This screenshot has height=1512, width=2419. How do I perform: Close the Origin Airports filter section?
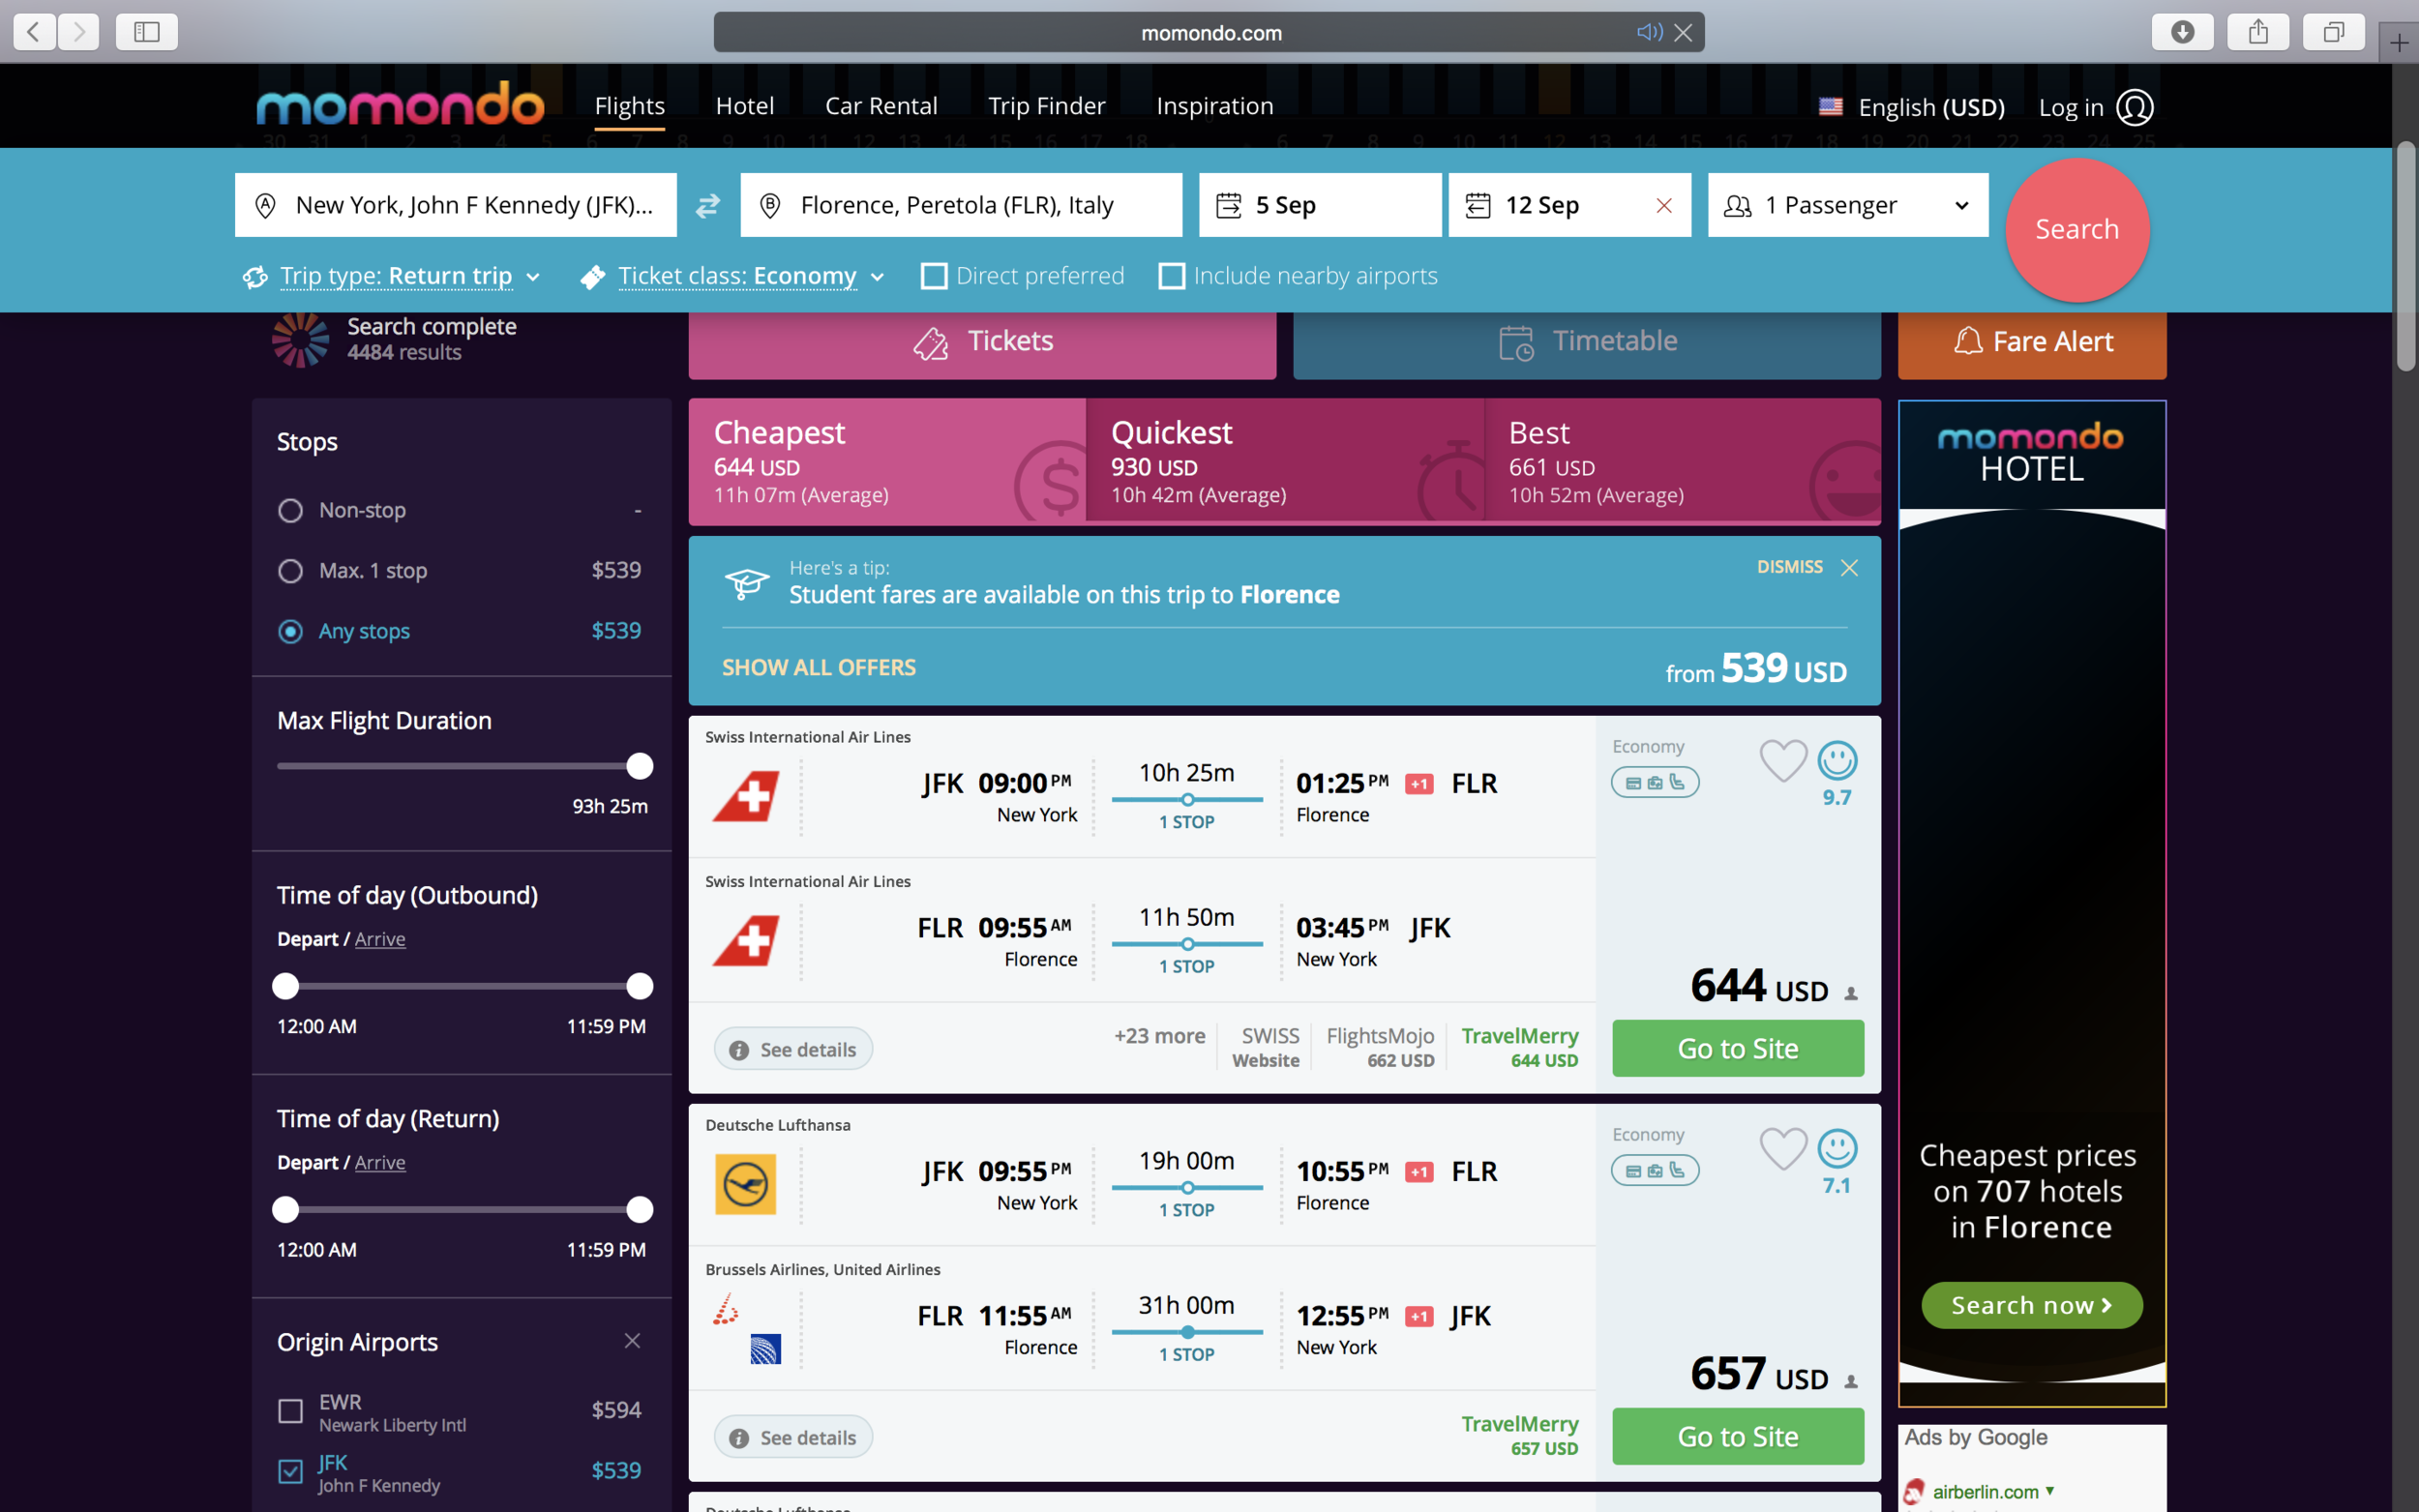click(x=632, y=1341)
